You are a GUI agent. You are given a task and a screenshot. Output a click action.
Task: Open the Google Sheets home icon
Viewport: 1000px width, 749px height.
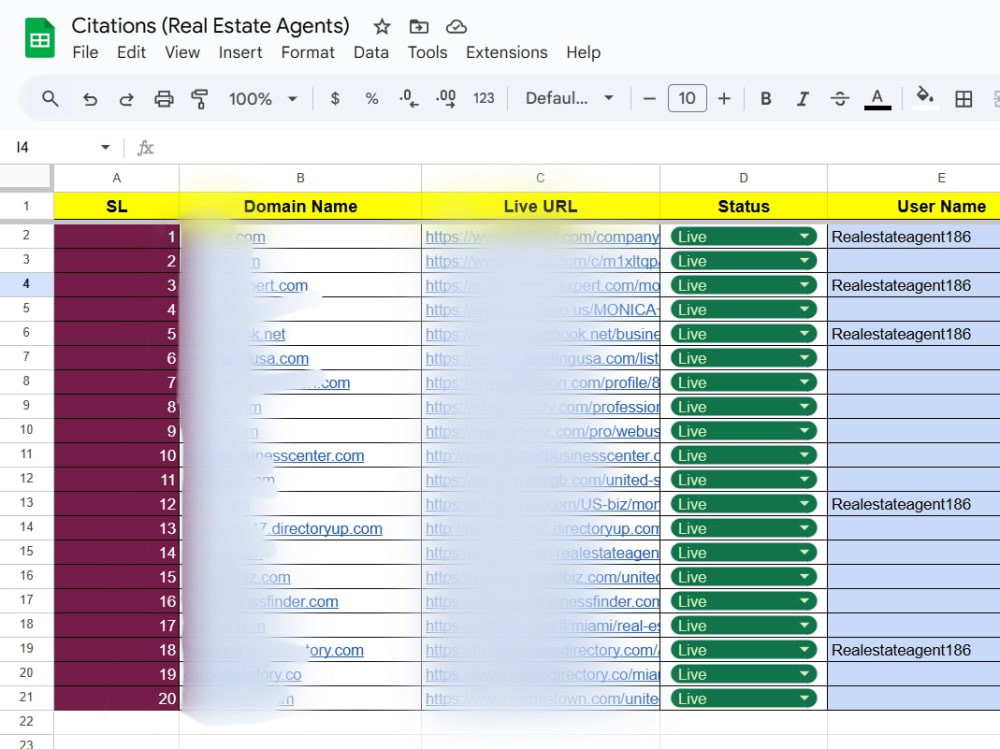(x=40, y=38)
